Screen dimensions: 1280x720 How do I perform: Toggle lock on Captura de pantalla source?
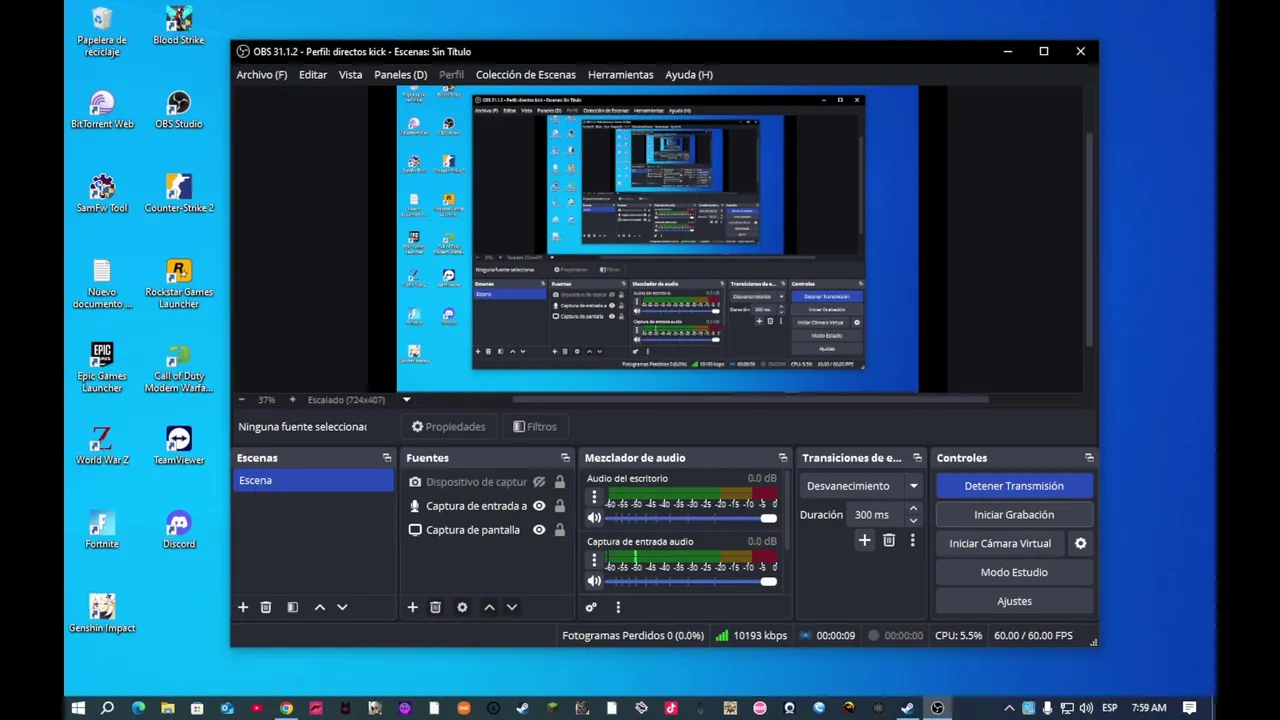[x=560, y=530]
